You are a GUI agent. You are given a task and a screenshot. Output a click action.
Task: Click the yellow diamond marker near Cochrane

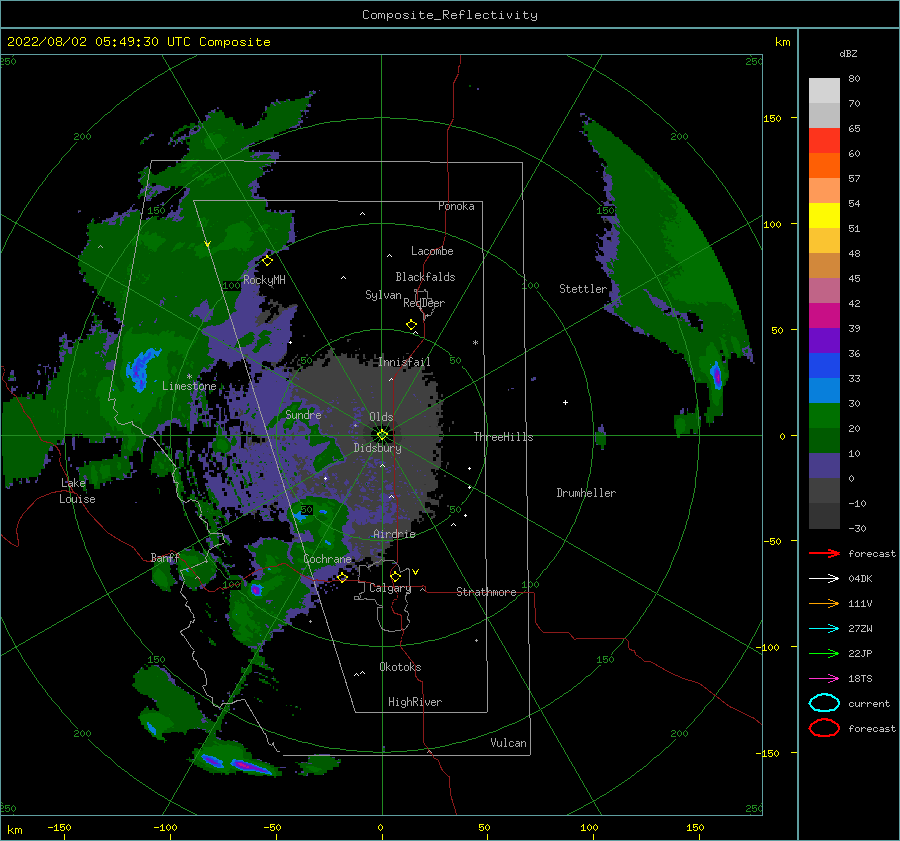343,577
